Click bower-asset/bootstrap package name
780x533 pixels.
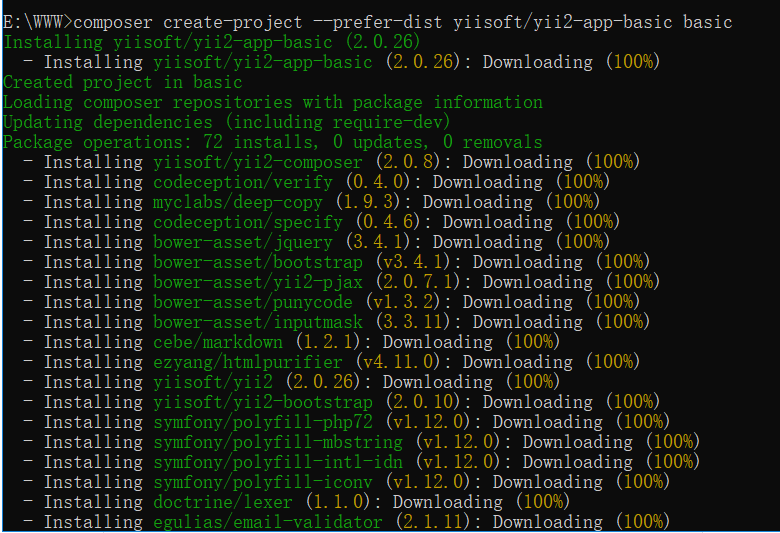coord(258,262)
